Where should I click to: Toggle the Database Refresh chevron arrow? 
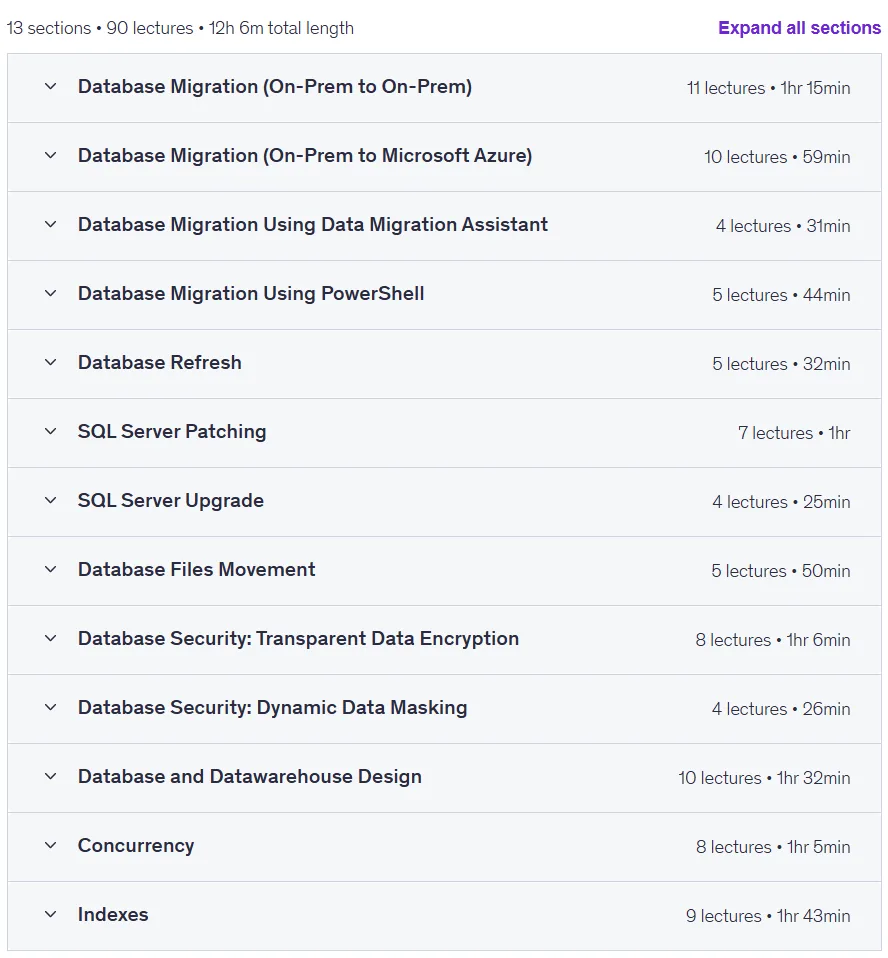pyautogui.click(x=51, y=363)
